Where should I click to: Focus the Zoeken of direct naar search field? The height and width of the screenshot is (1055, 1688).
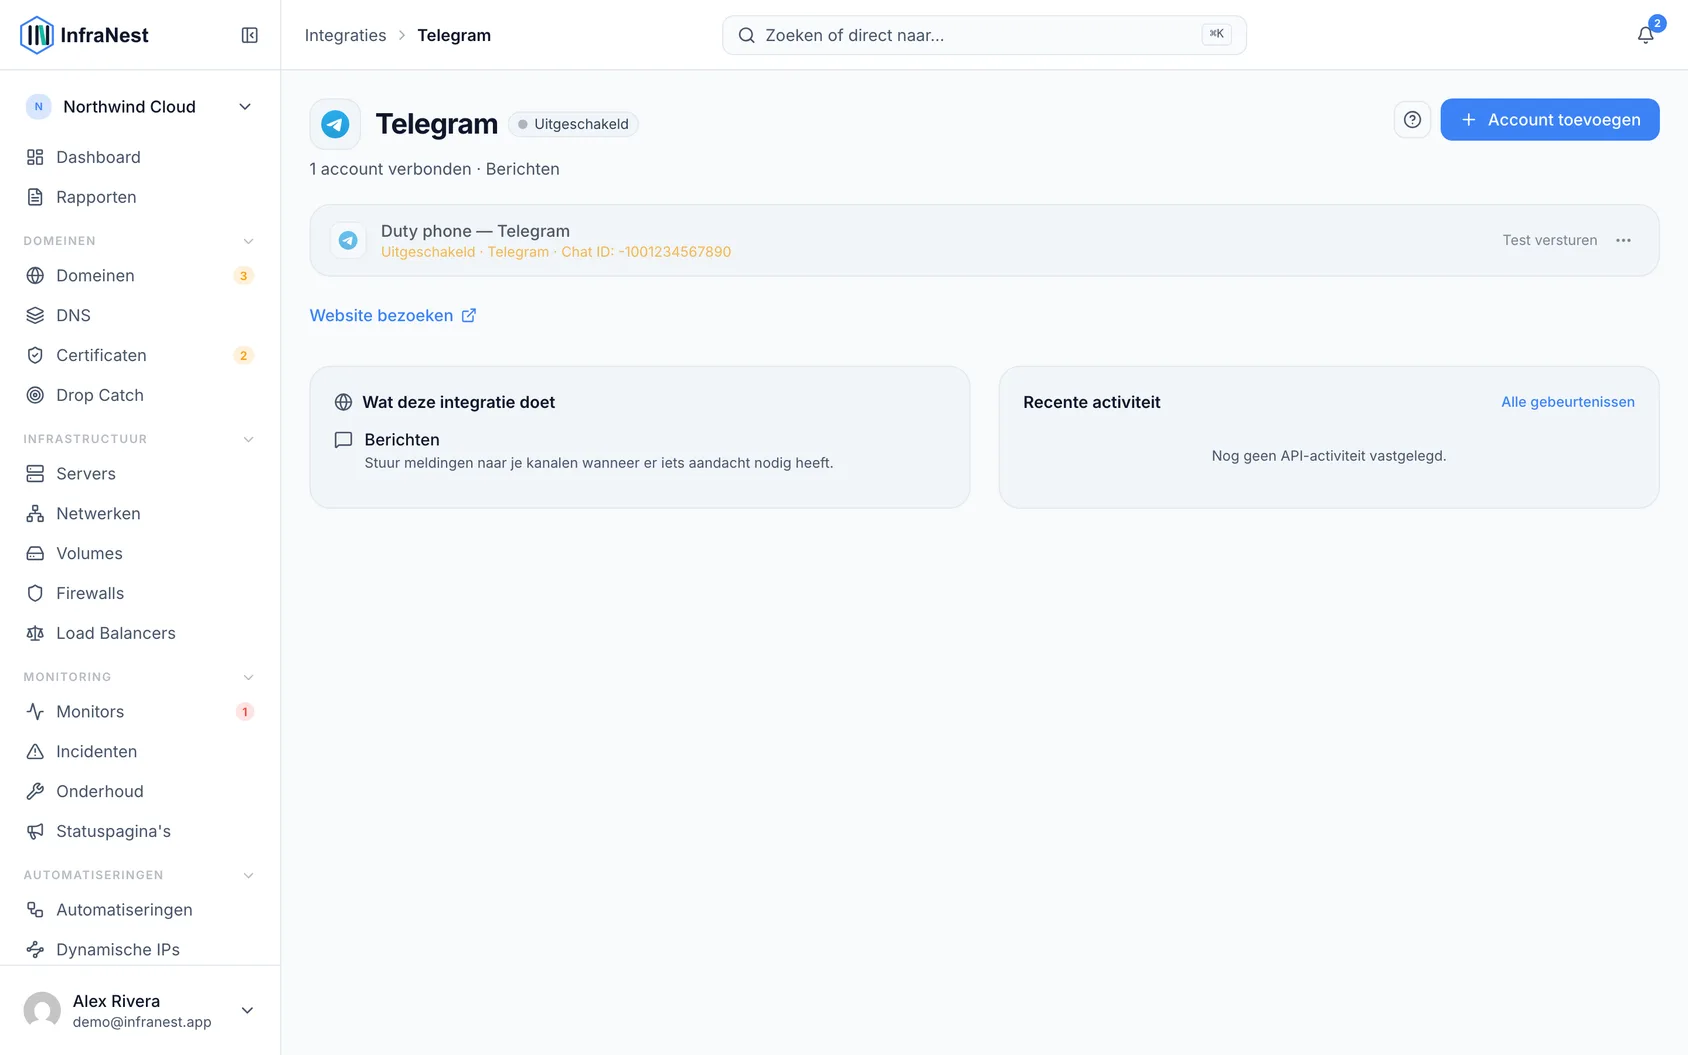(x=984, y=35)
